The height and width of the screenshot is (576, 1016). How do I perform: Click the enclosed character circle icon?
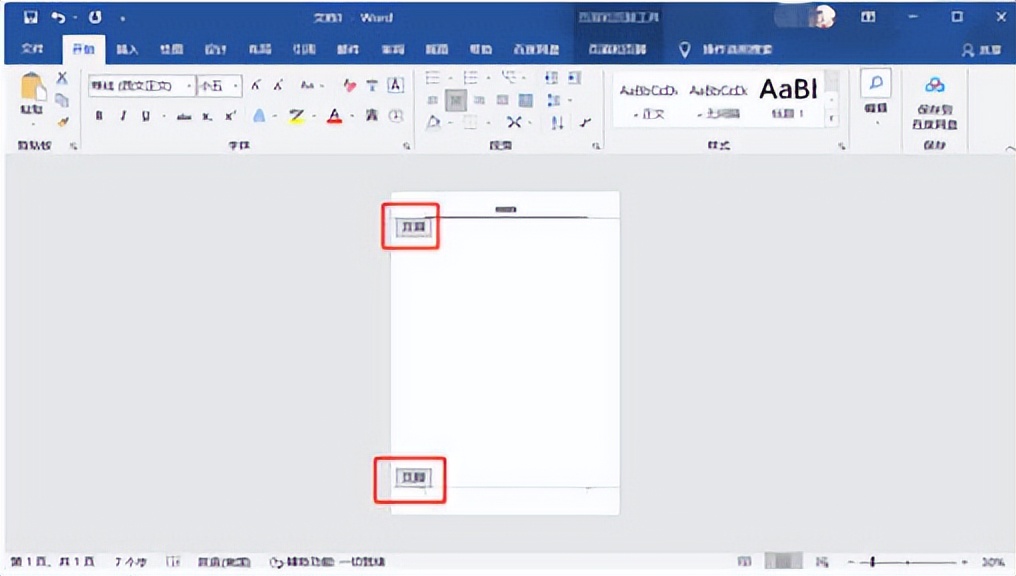point(395,116)
